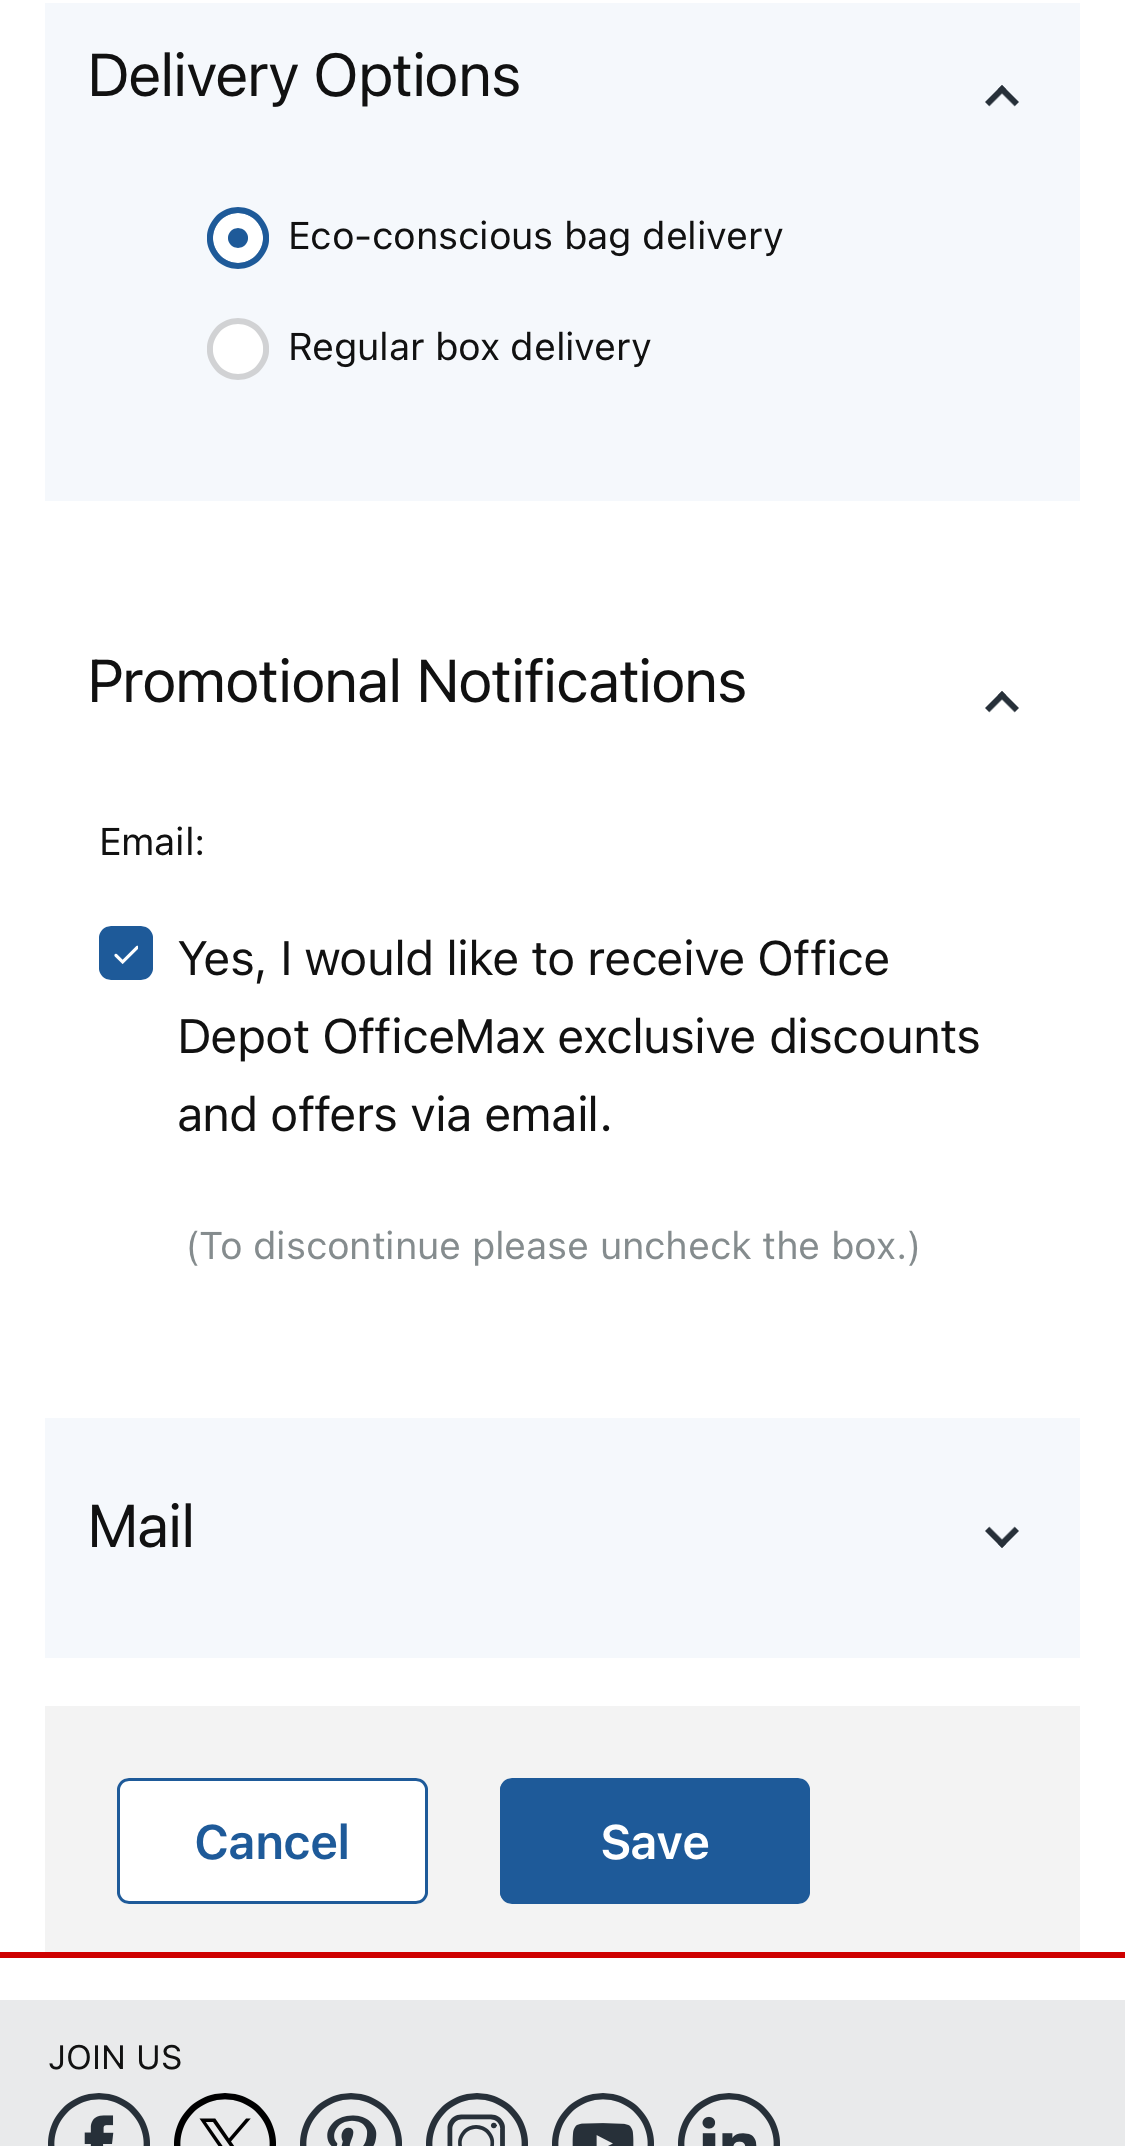
Task: Select Eco-conscious bag delivery option
Action: pos(237,238)
